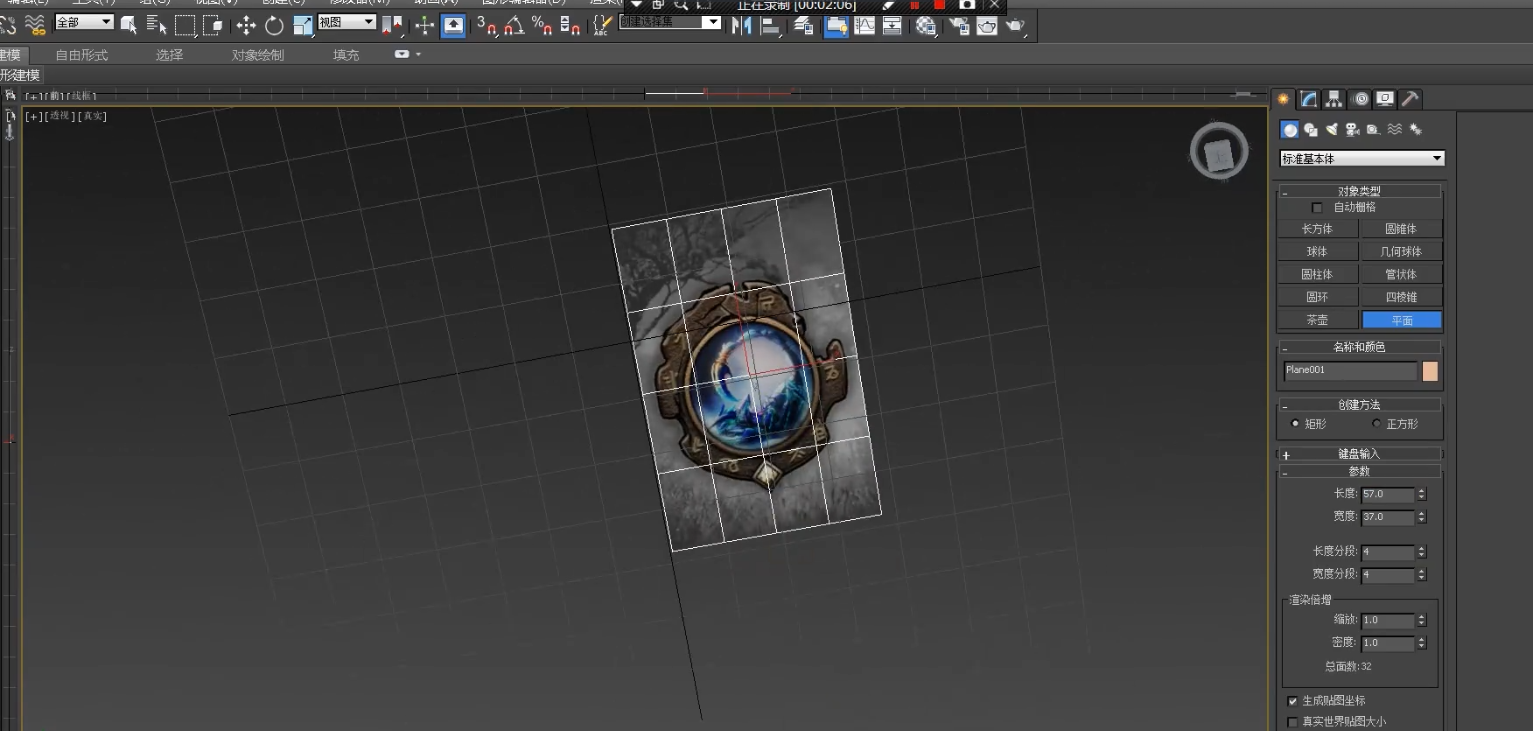This screenshot has width=1533, height=731.
Task: Open the 填充 ribbon tab
Action: point(346,55)
